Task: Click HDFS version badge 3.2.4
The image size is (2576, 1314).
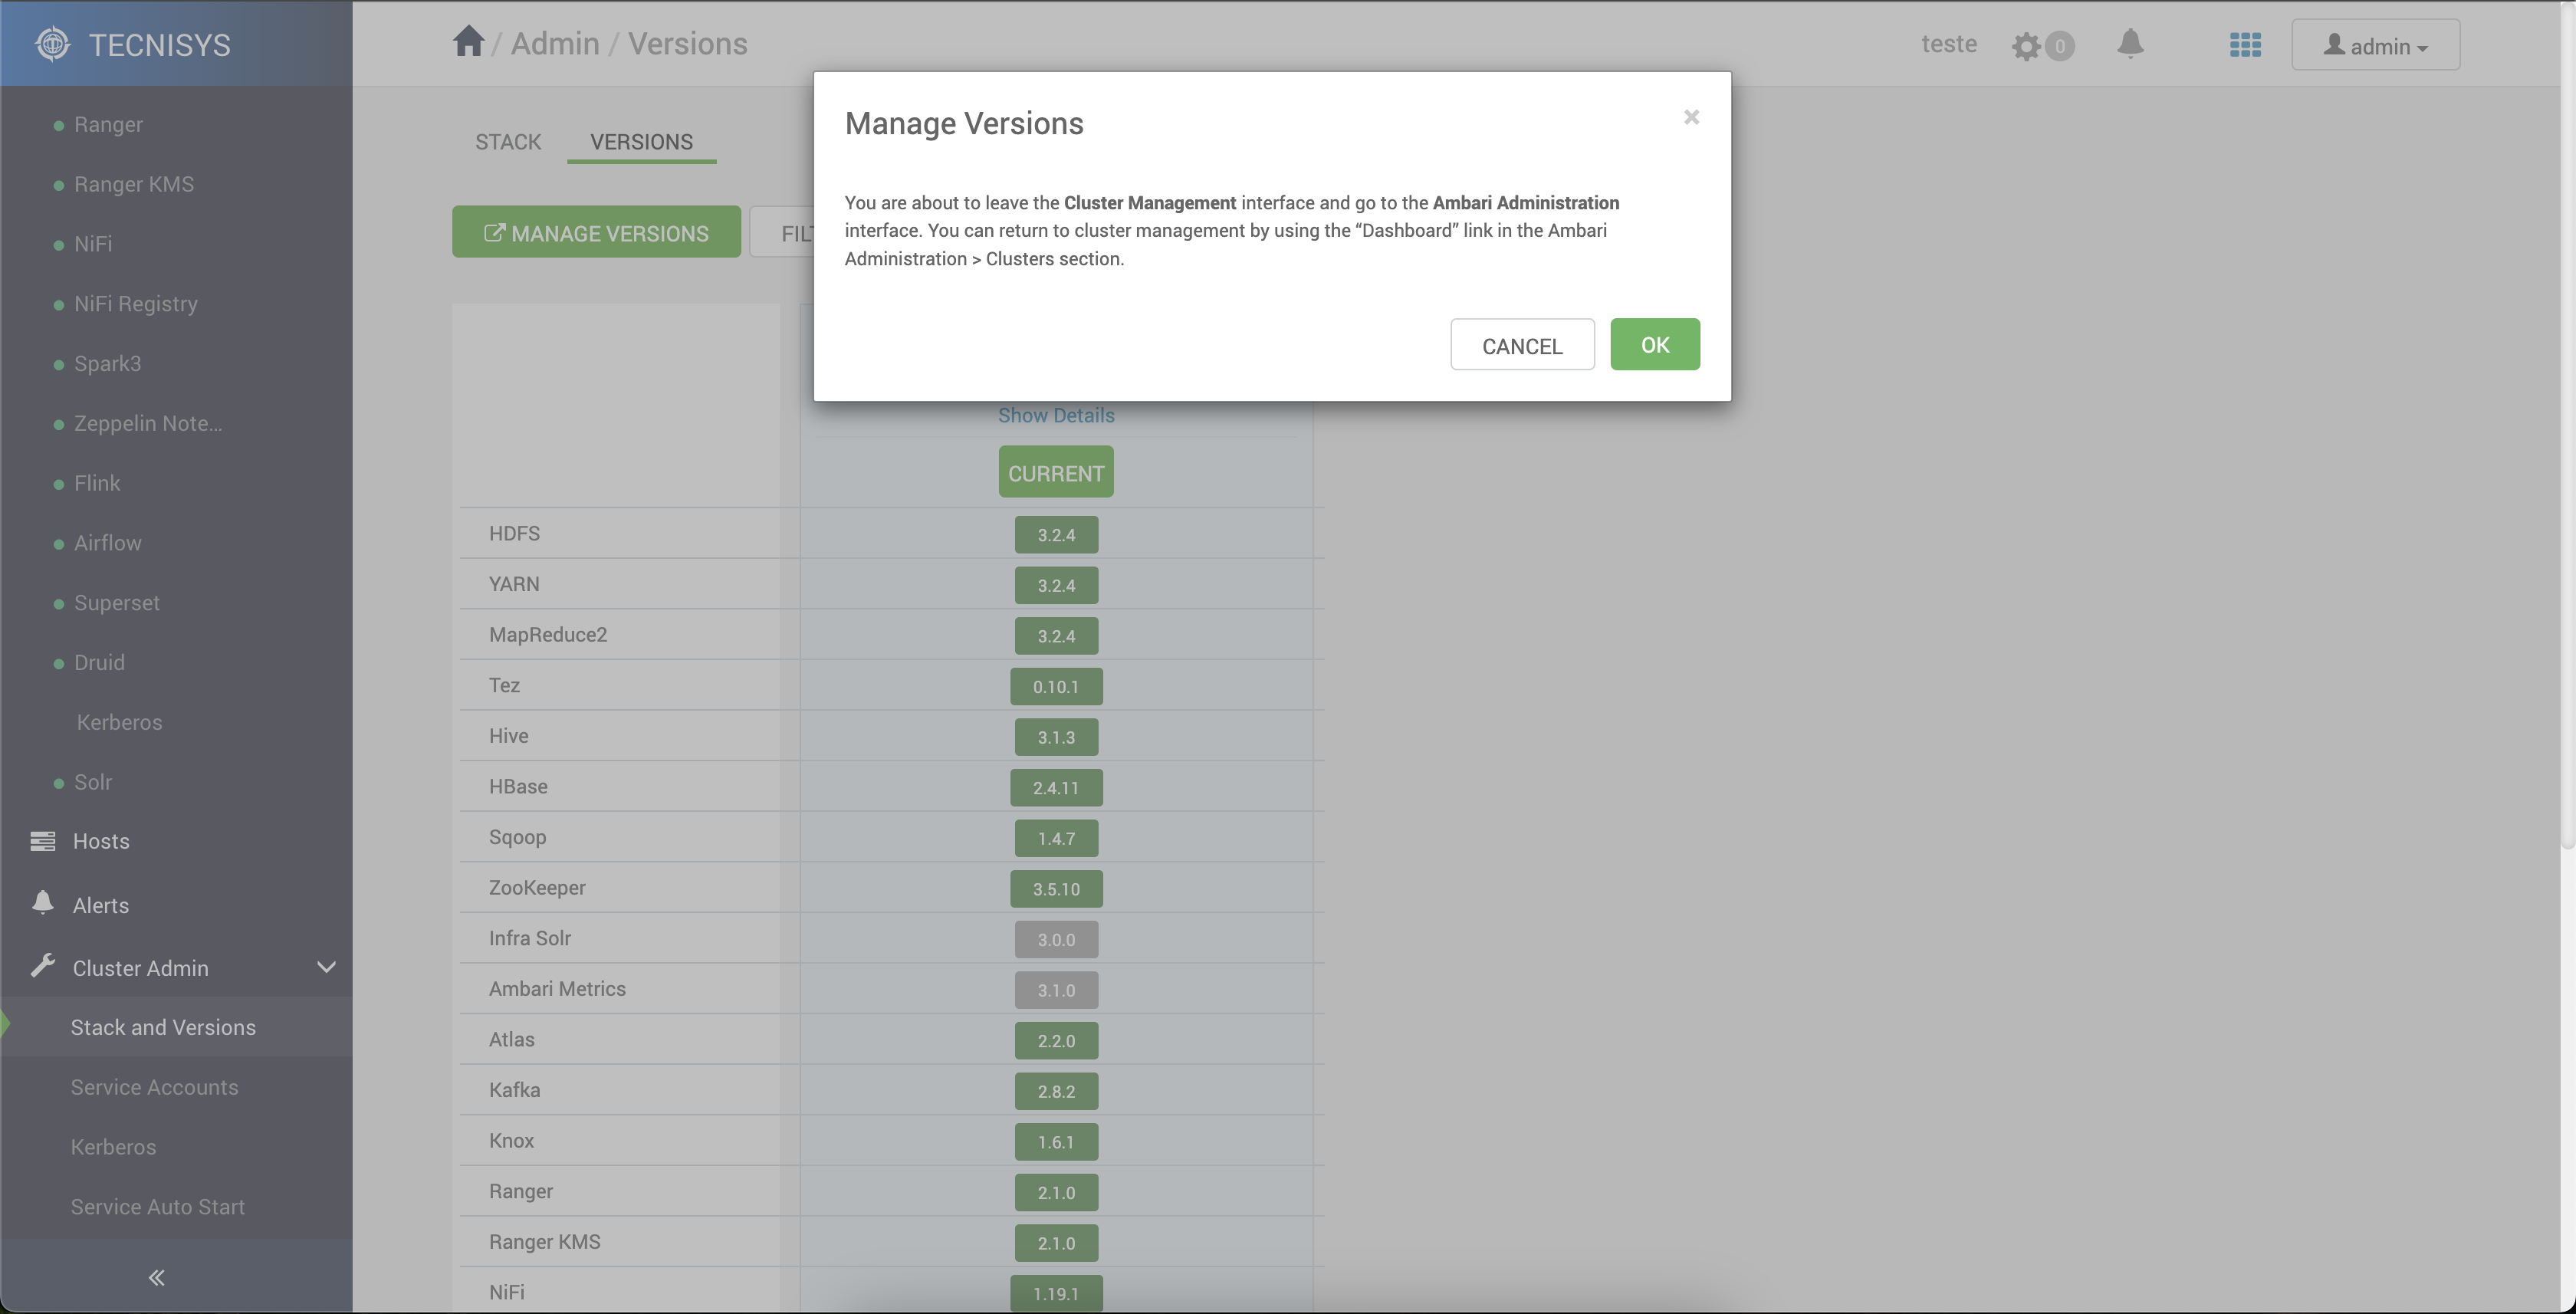Action: 1056,534
